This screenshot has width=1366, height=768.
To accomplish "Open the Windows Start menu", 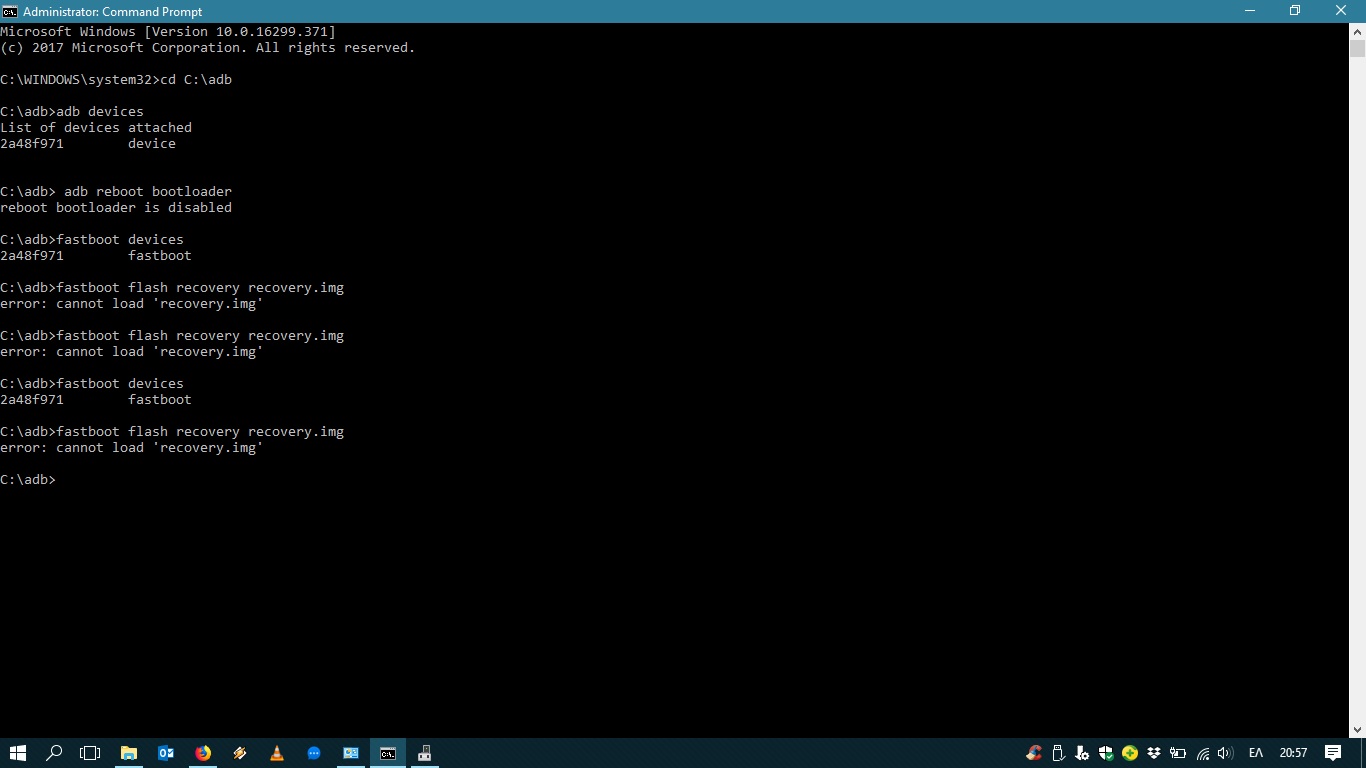I will click(18, 753).
